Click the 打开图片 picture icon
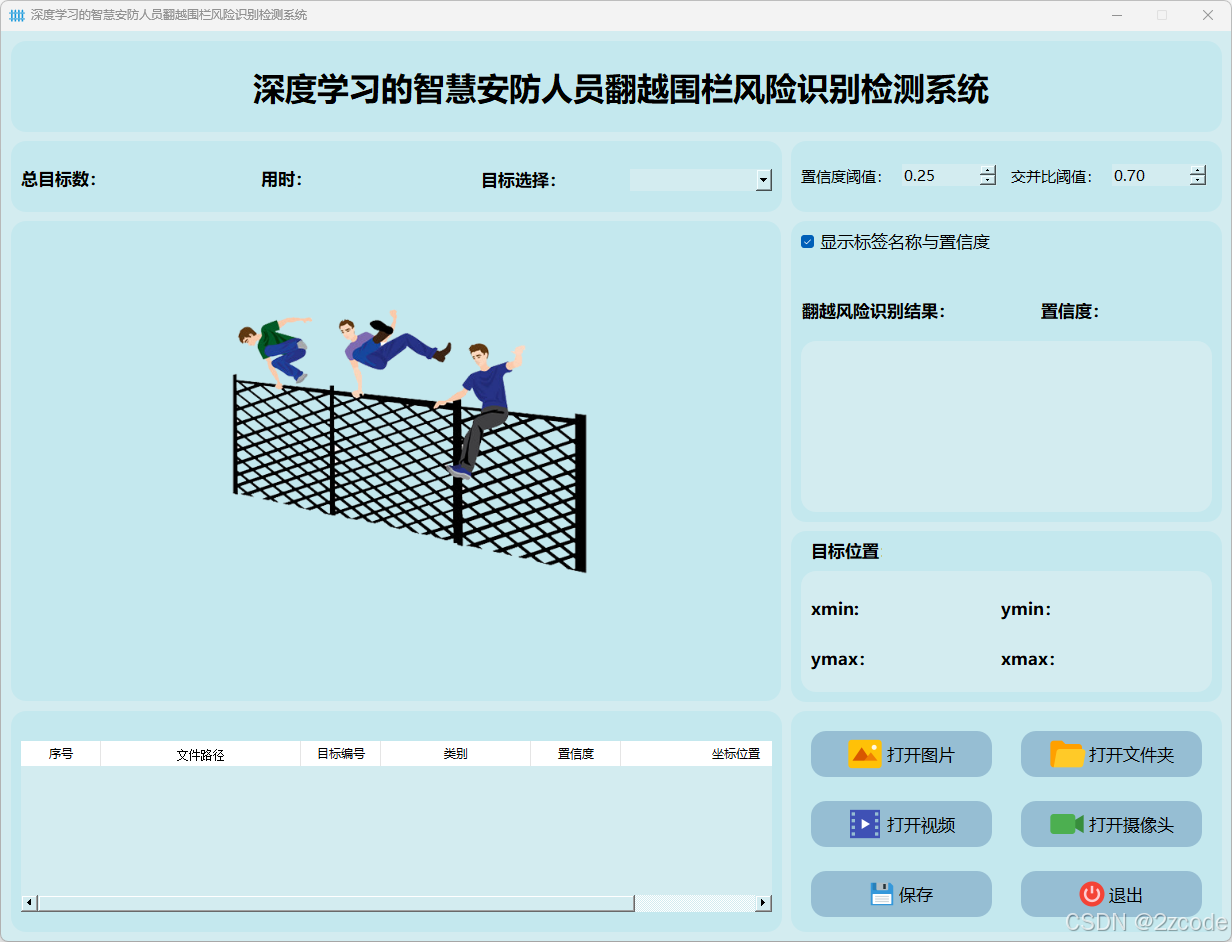 point(864,754)
